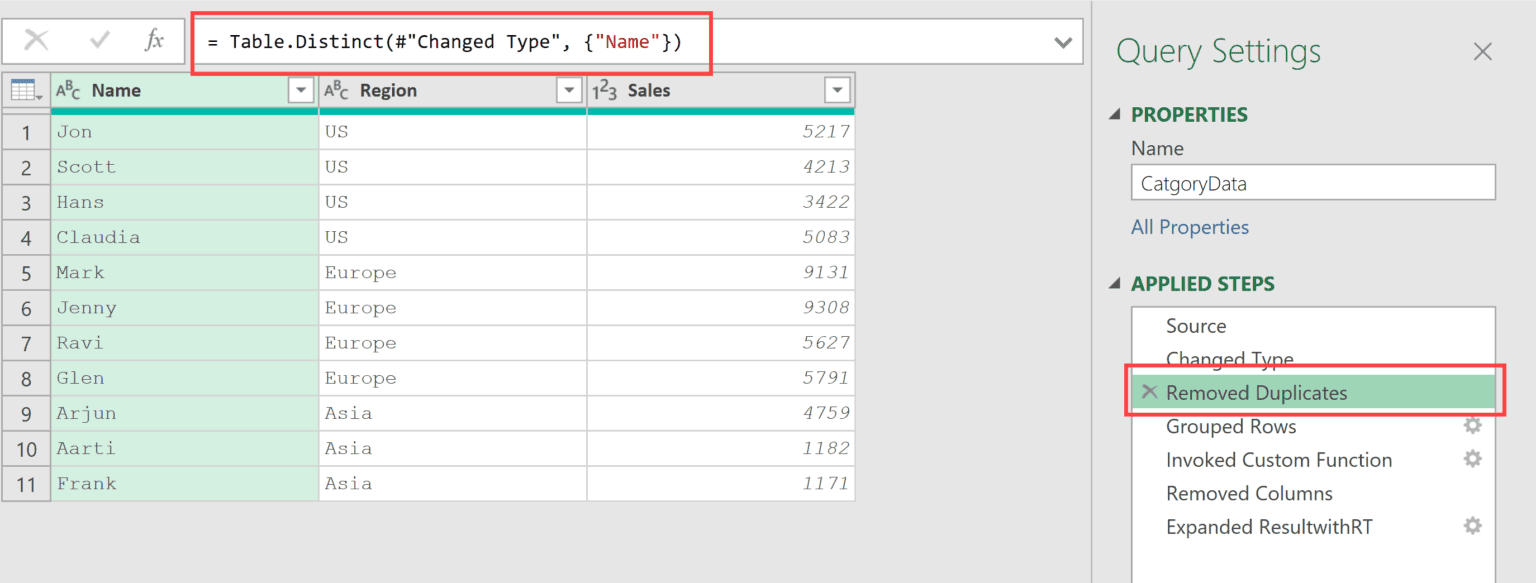Open the Sales column filter dropdown
Viewport: 1536px width, 583px height.
point(837,90)
